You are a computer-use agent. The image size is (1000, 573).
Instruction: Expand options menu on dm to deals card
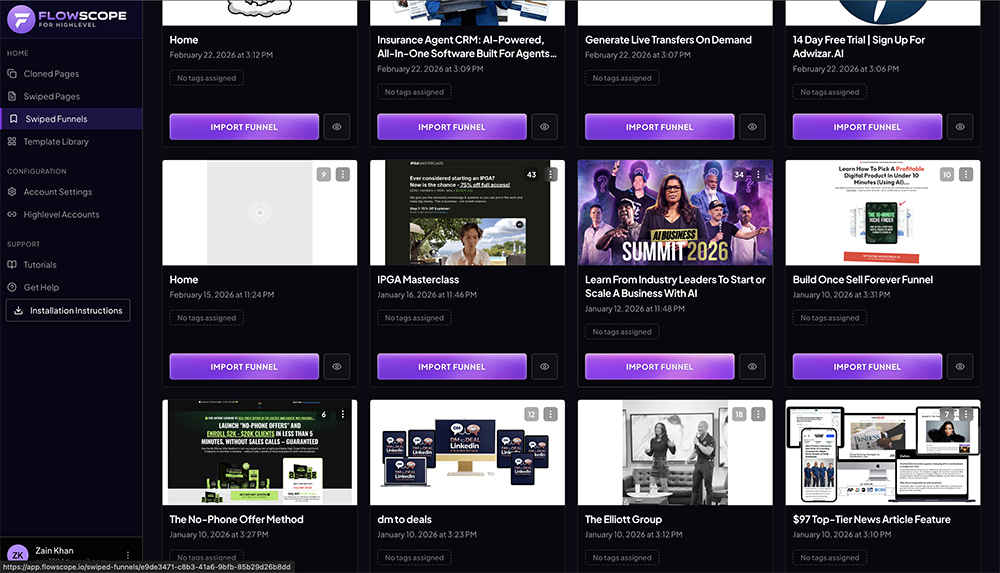click(x=551, y=414)
